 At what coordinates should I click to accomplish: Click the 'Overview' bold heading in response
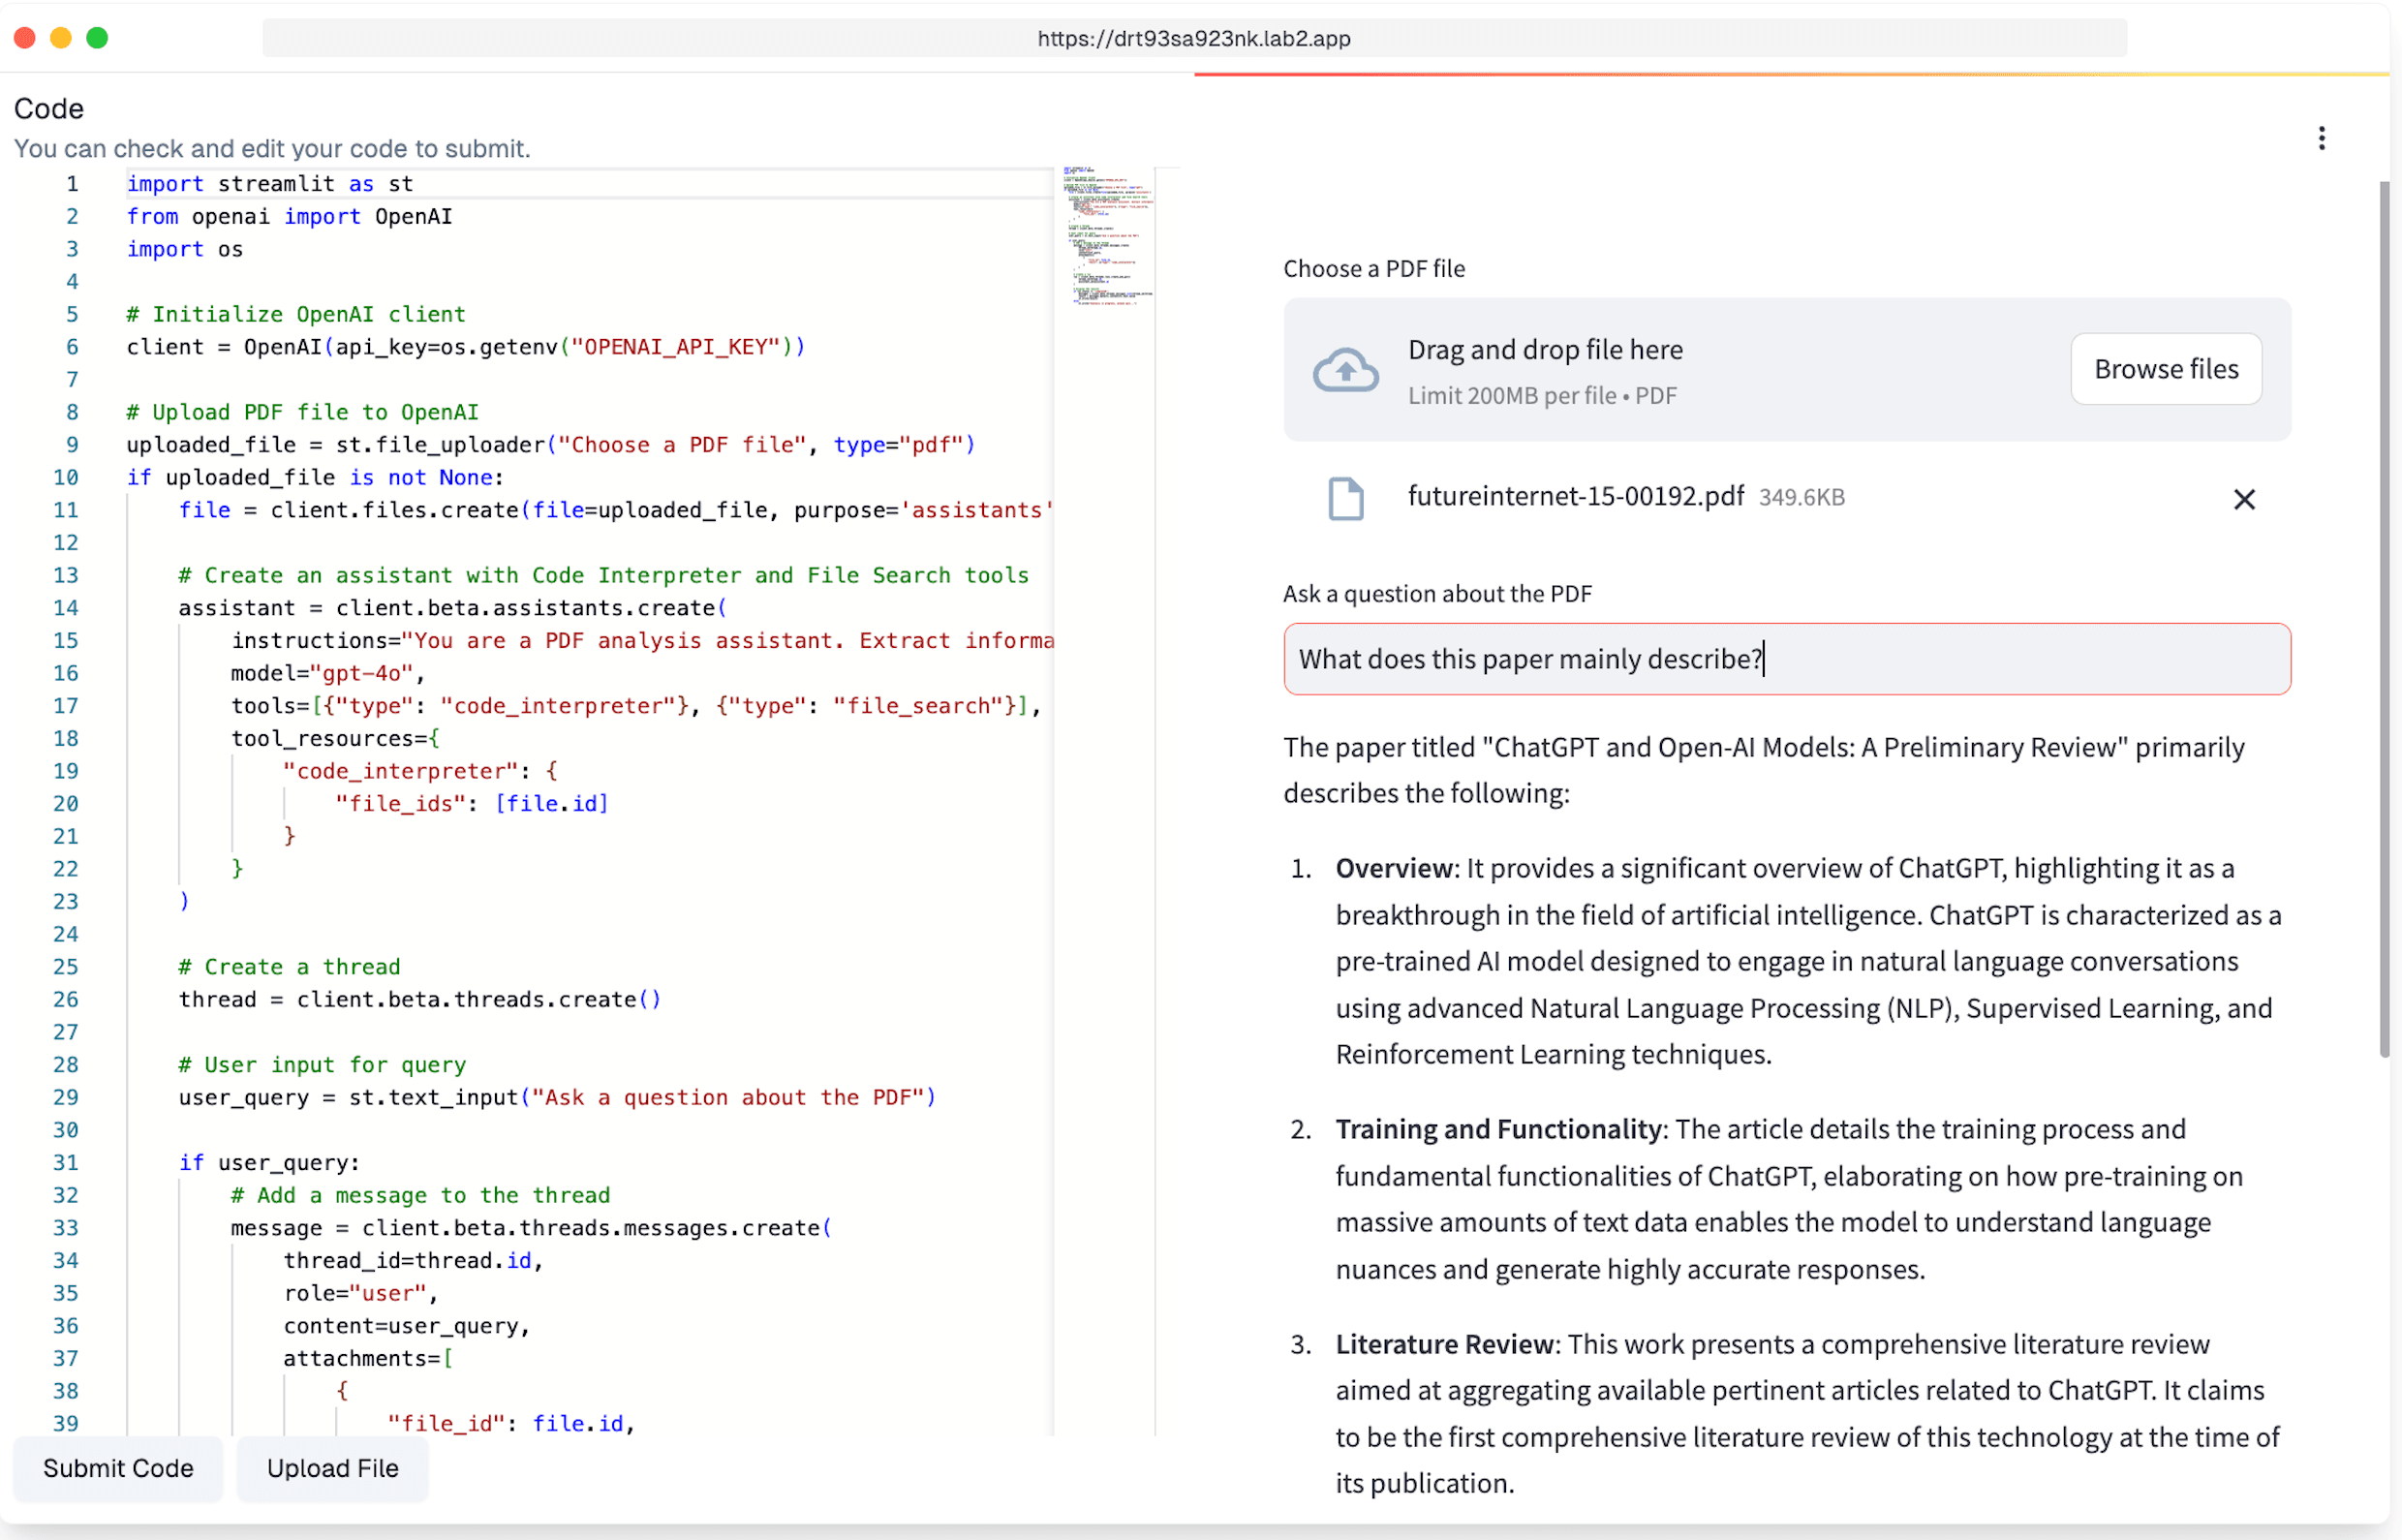(1394, 868)
